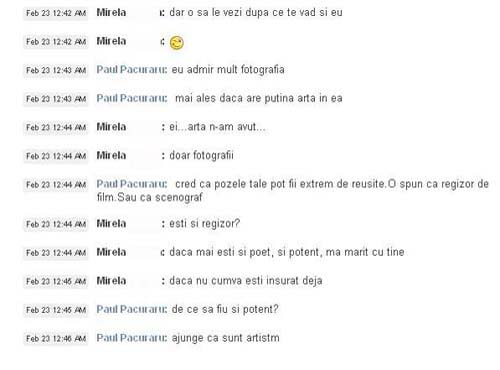The width and height of the screenshot is (500, 370).
Task: Click the message 'de ce sa fiu si potent?'
Action: click(225, 309)
